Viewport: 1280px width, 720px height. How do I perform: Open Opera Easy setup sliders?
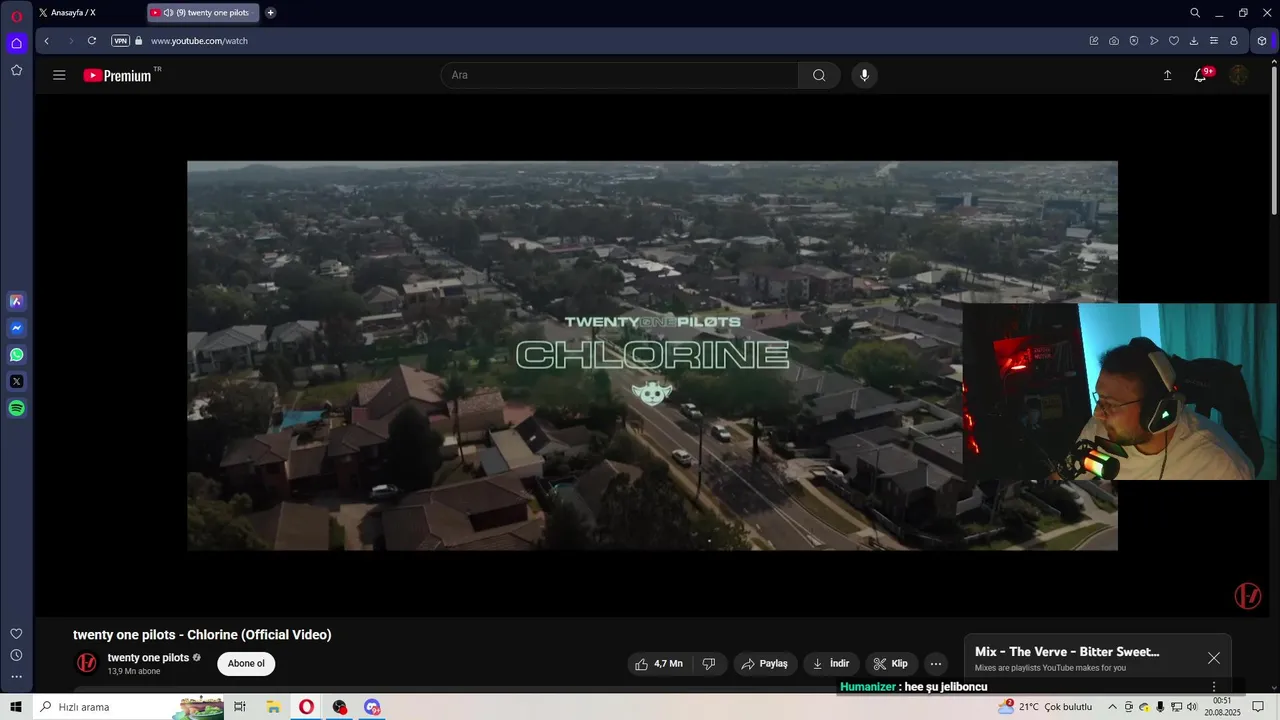1214,41
